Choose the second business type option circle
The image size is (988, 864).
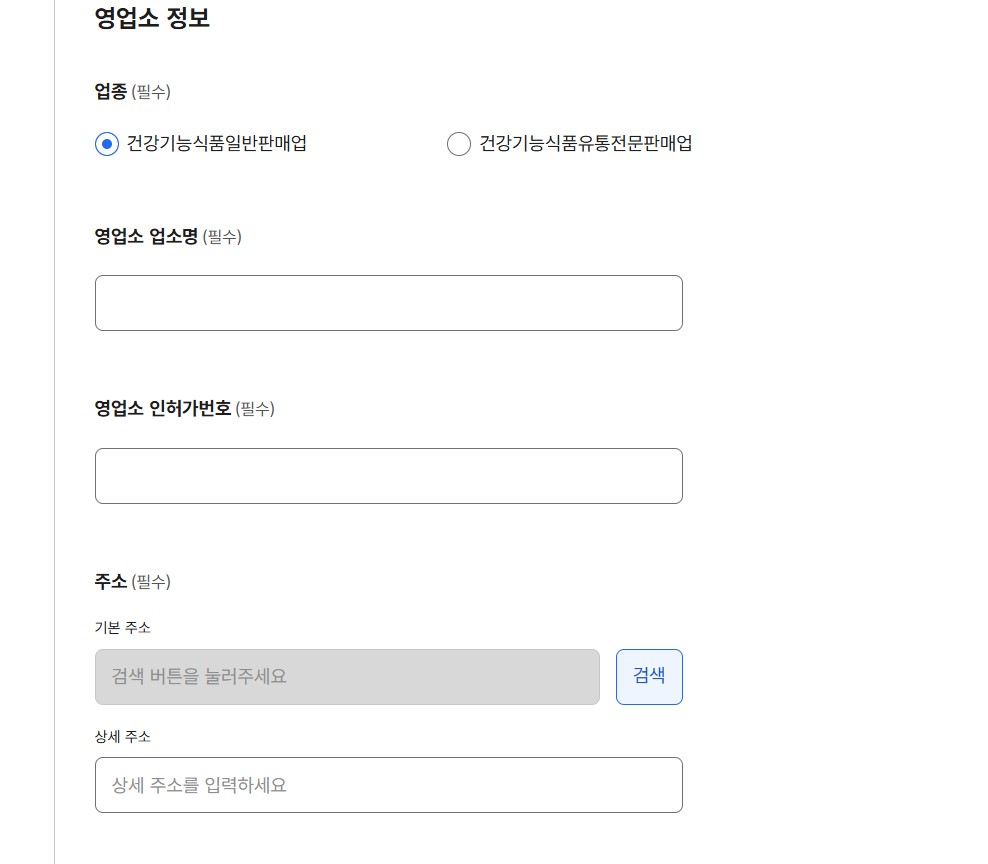click(x=459, y=144)
